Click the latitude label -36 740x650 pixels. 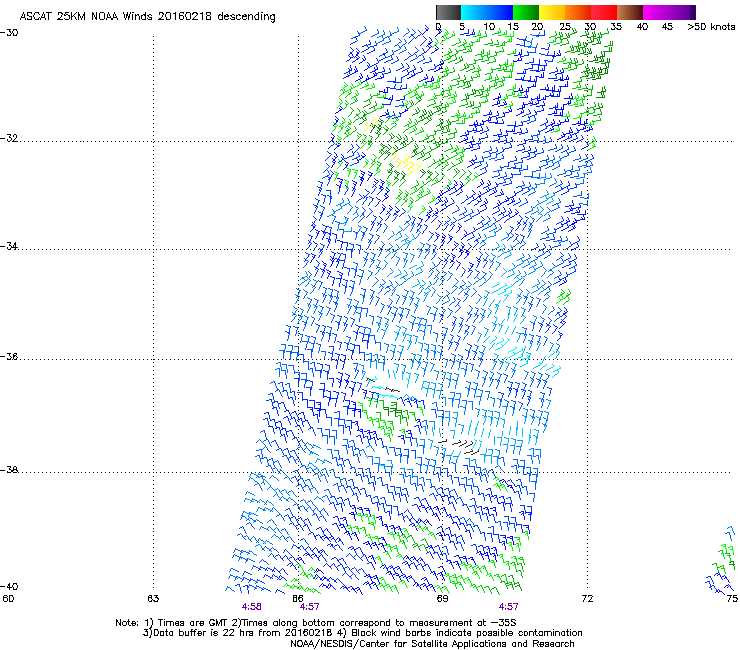pos(9,357)
